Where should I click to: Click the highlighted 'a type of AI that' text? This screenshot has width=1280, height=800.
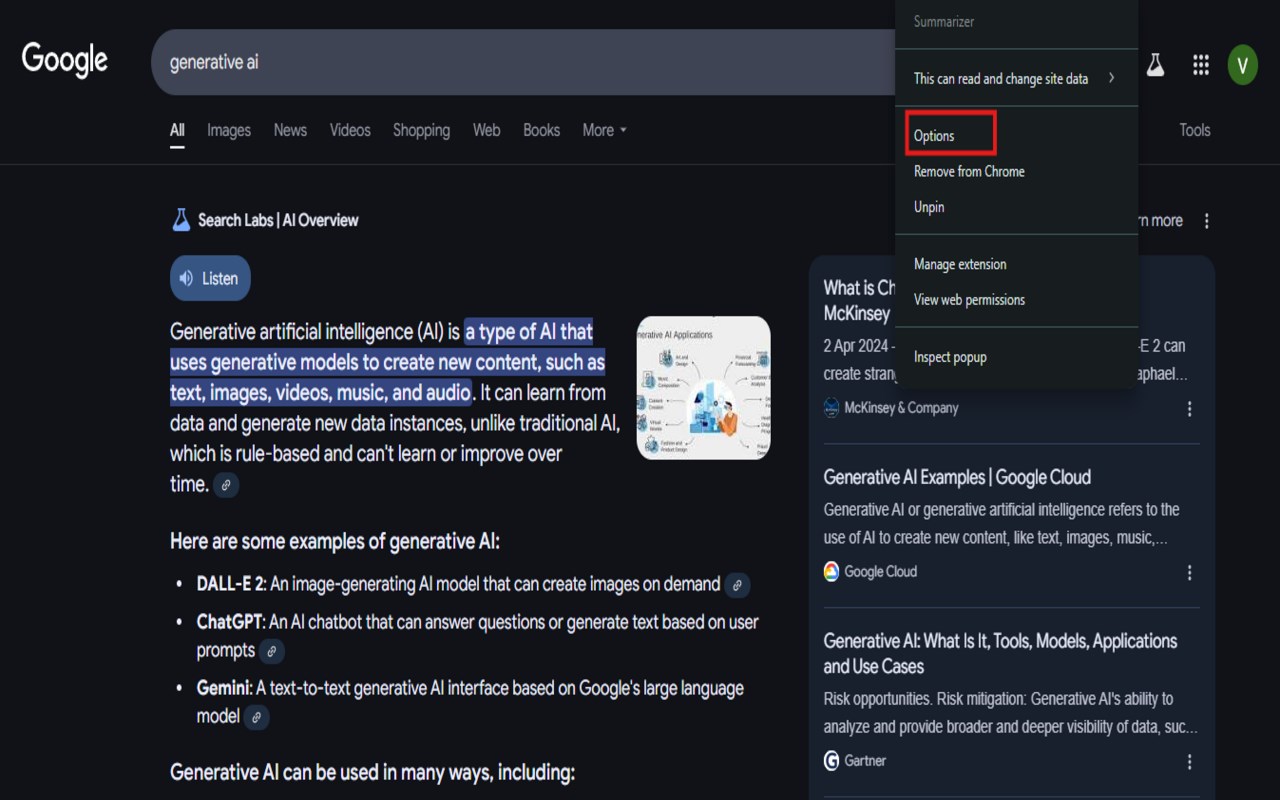point(529,332)
